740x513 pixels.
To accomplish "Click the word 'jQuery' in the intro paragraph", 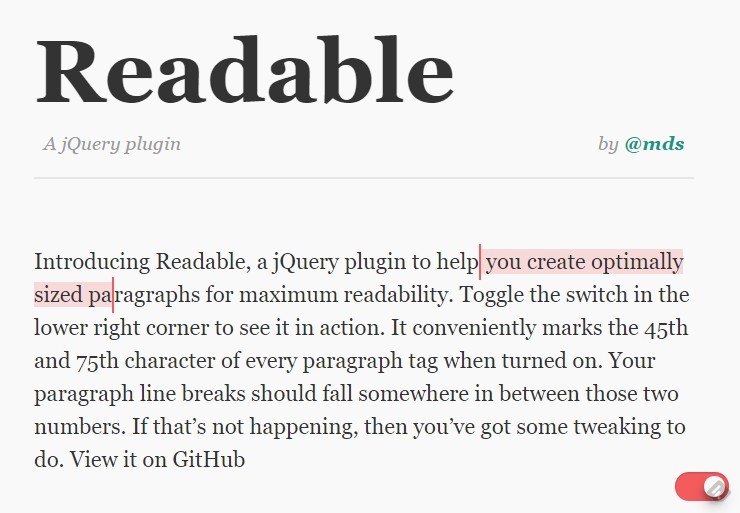I will [306, 262].
